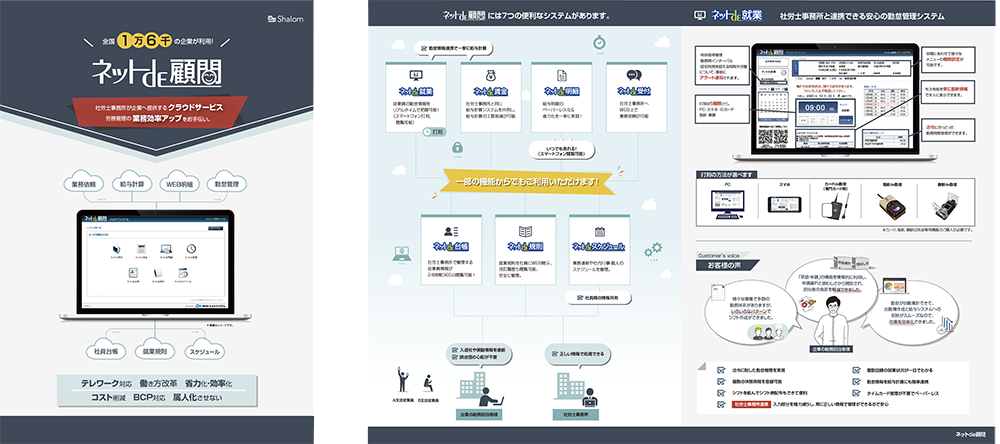Click the yellow 一部の機能からでもご利用いただけます banner

[x=526, y=181]
